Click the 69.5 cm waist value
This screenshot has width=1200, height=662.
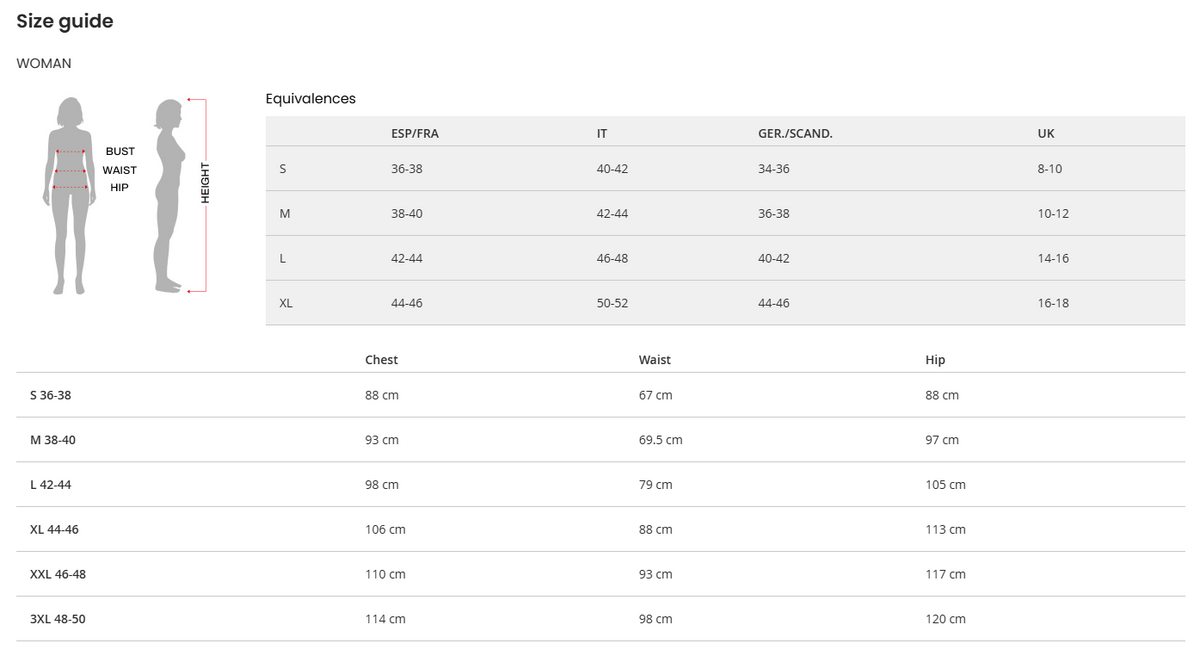tap(660, 440)
